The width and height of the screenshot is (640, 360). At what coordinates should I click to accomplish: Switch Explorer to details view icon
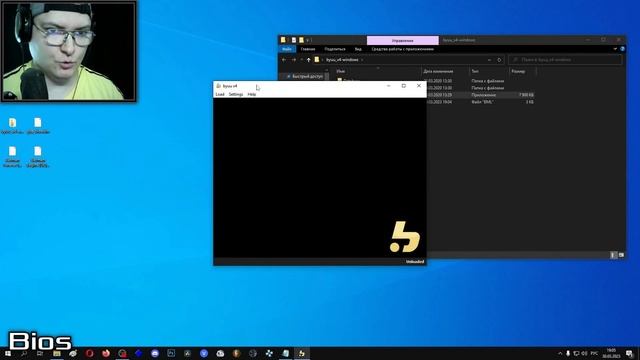pyautogui.click(x=613, y=255)
